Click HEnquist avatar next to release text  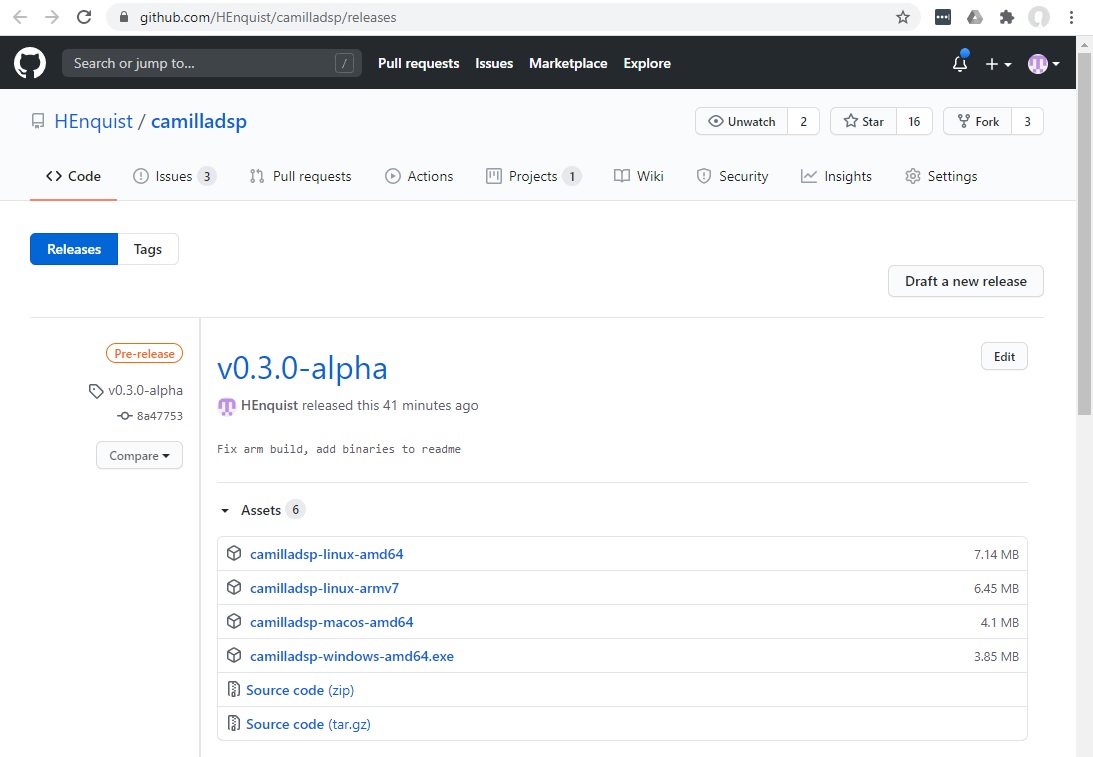(x=227, y=406)
